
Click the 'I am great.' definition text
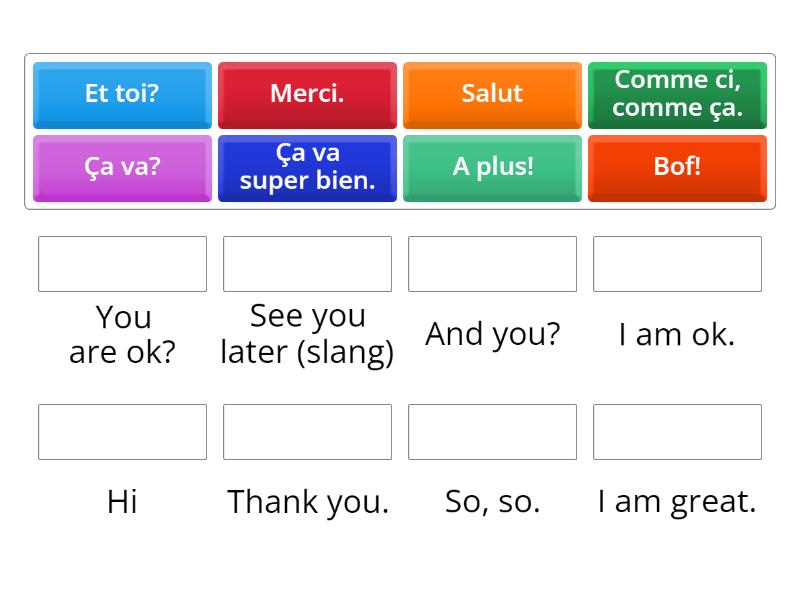(677, 501)
